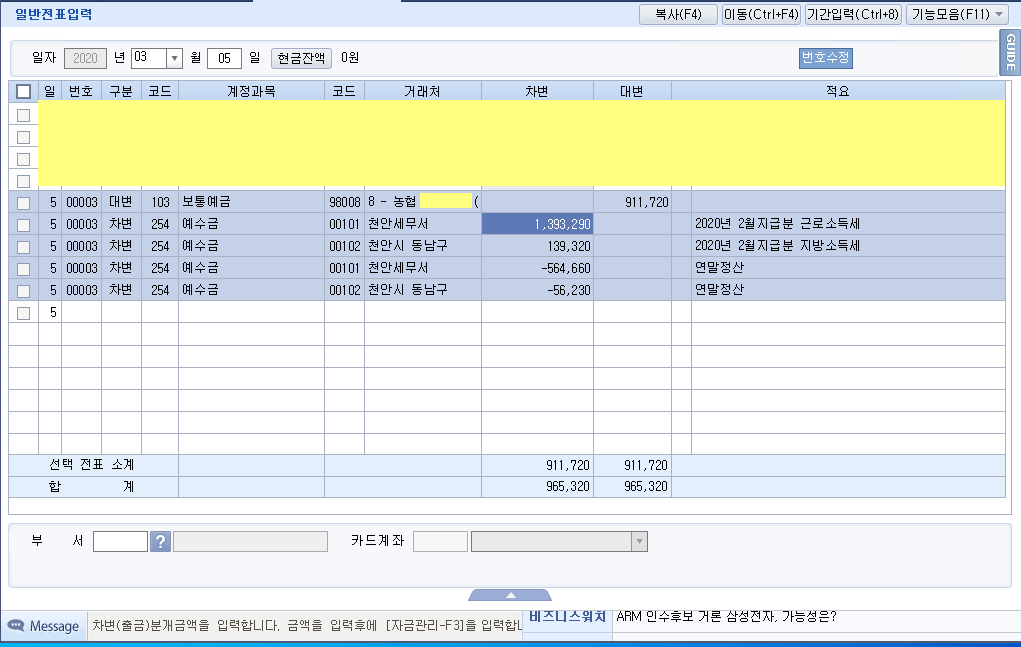Image resolution: width=1021 pixels, height=647 pixels.
Task: Click the account code 103 cell
Action: tap(160, 202)
